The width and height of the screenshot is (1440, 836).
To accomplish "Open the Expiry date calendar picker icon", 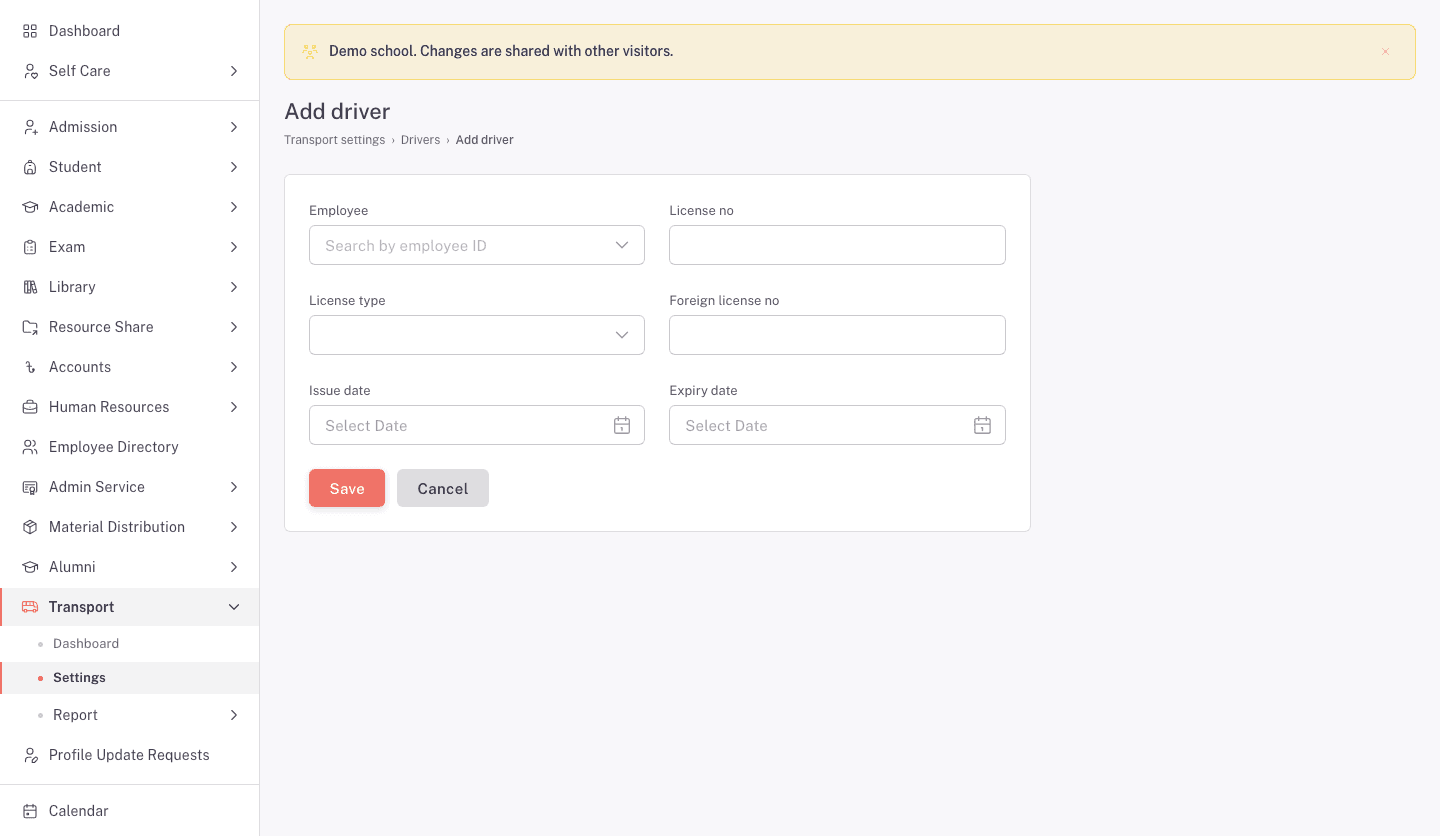I will [x=982, y=425].
